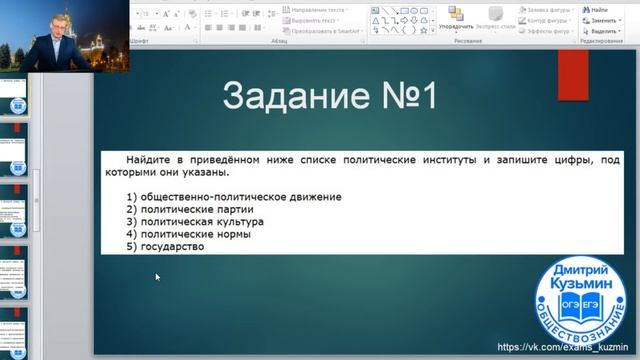
Task: Open Заливка фигуры color options
Action: (x=547, y=10)
